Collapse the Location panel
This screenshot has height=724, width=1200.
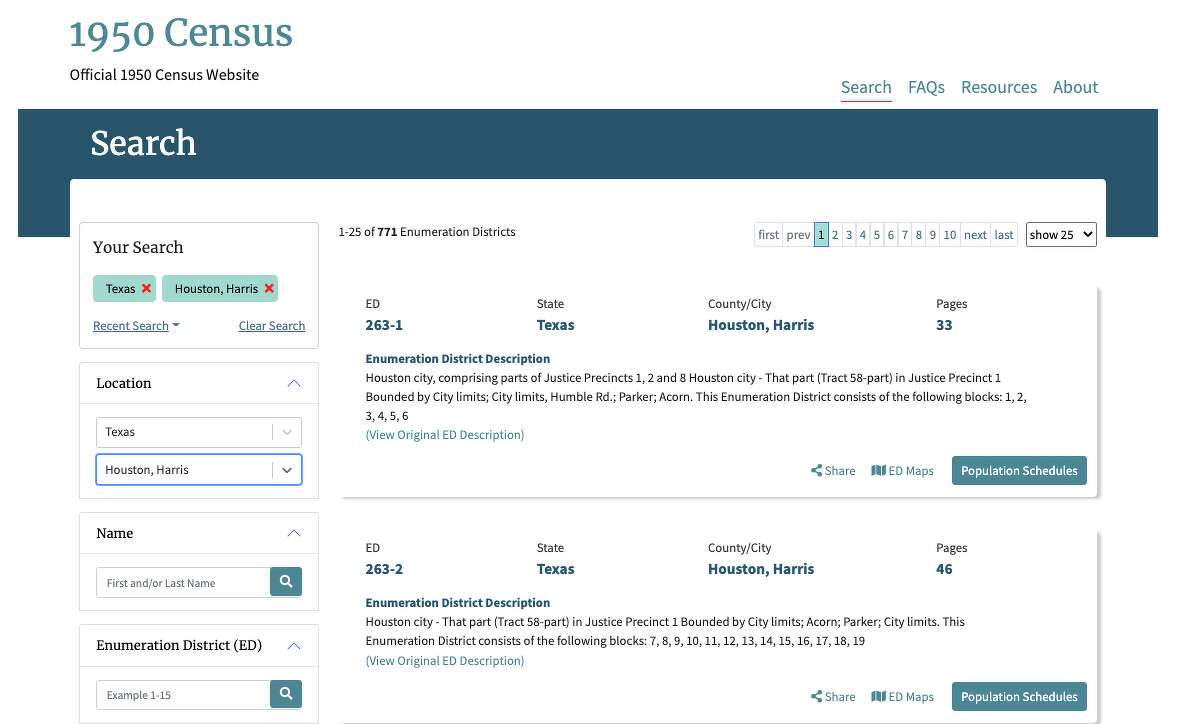point(294,383)
